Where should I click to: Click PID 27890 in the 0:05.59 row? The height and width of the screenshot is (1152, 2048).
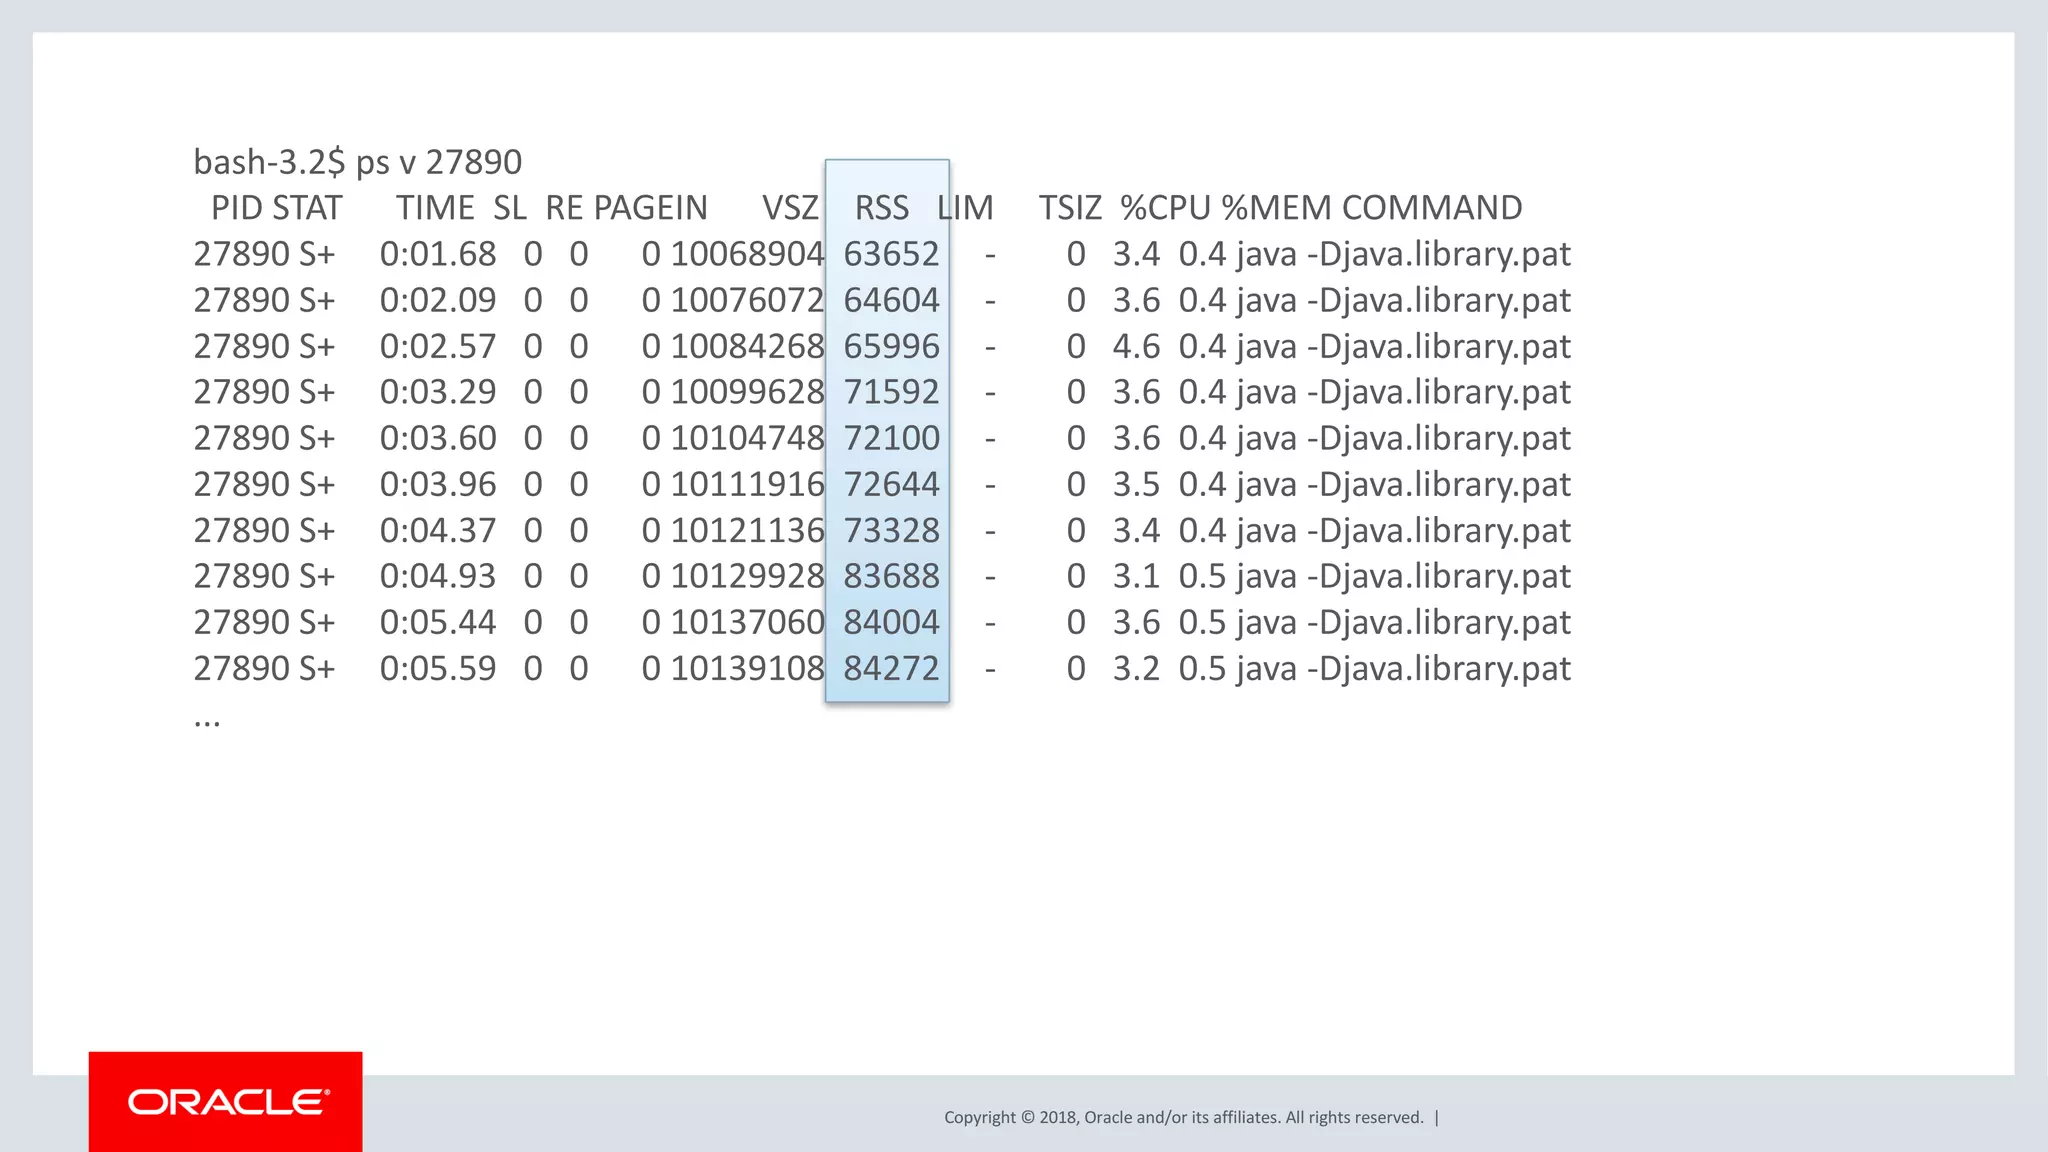(x=242, y=668)
